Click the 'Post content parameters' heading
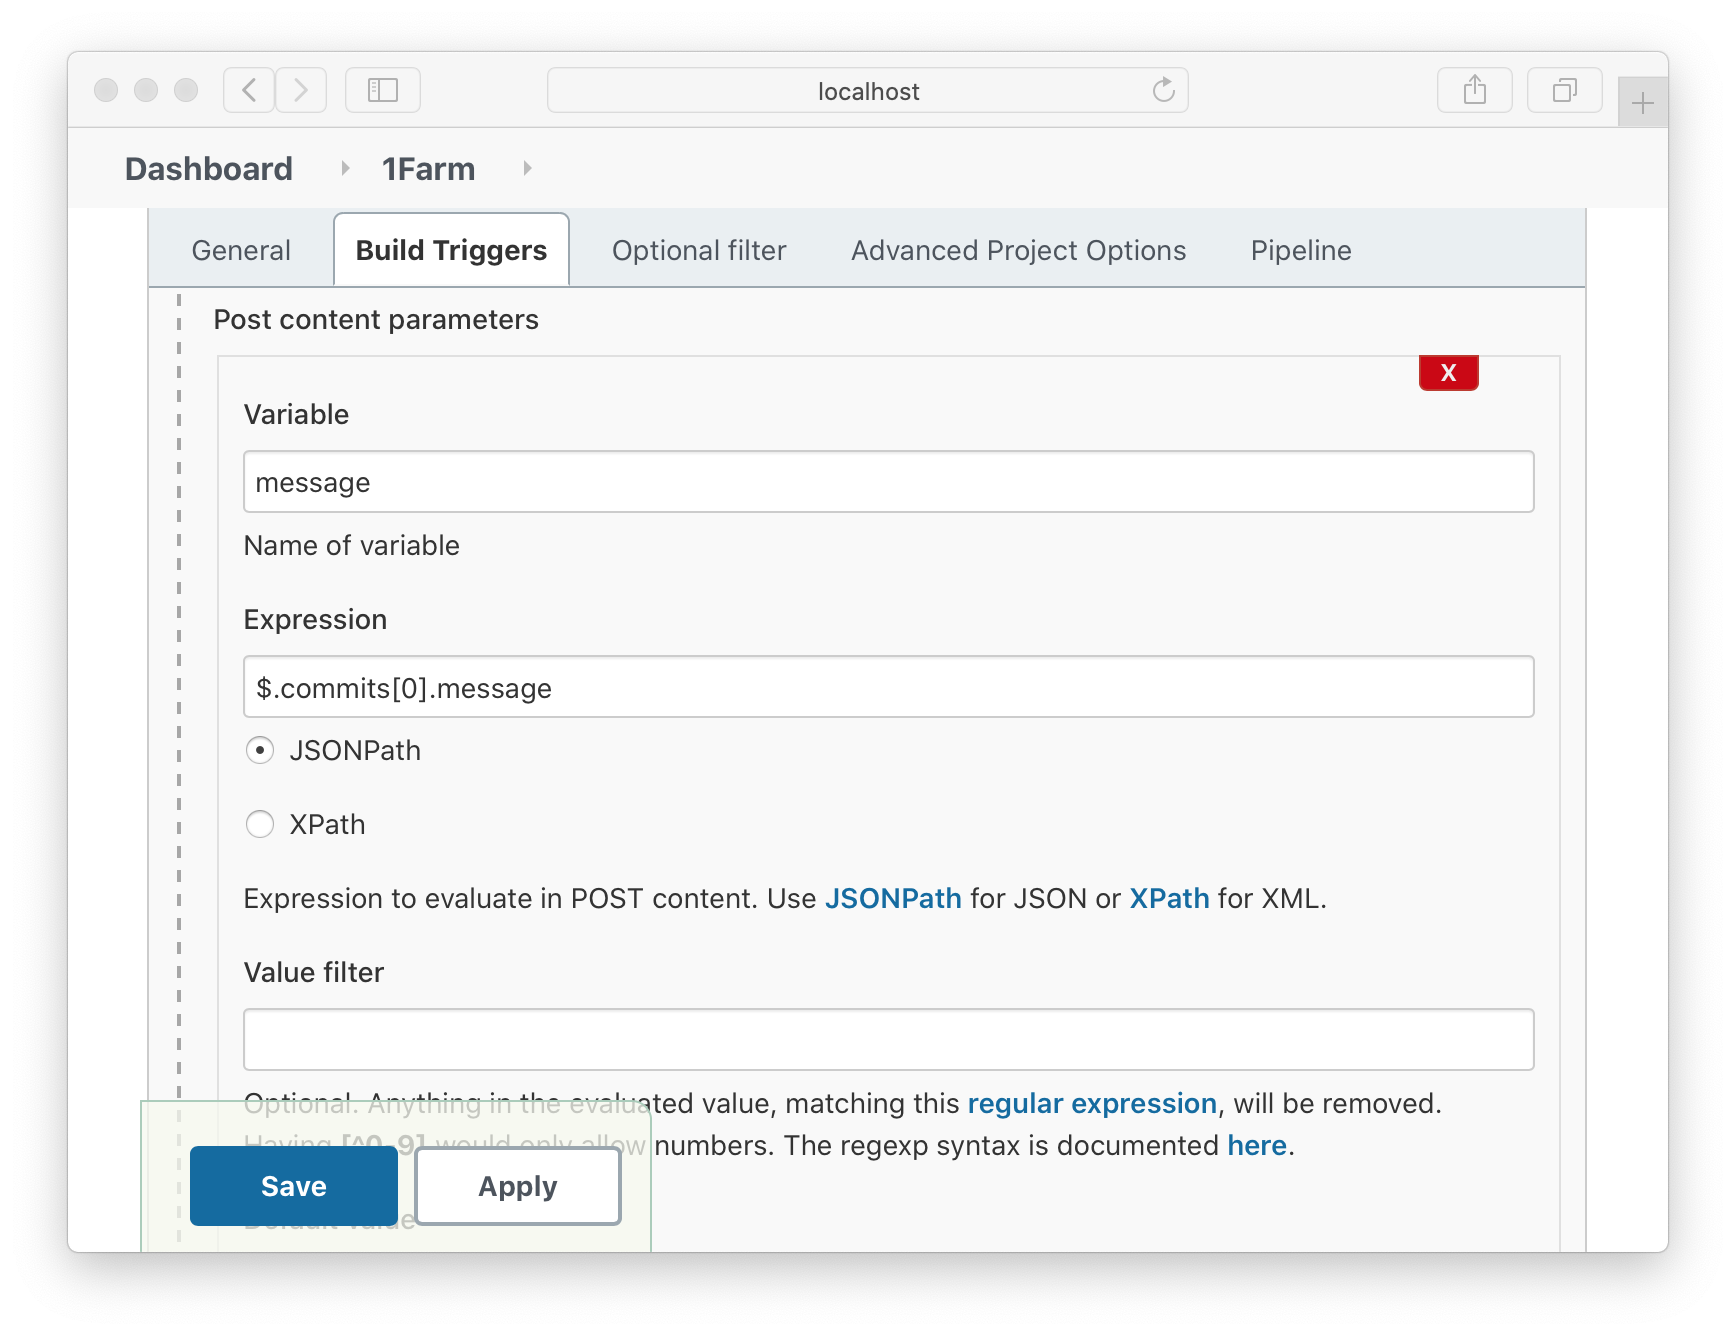 point(376,320)
